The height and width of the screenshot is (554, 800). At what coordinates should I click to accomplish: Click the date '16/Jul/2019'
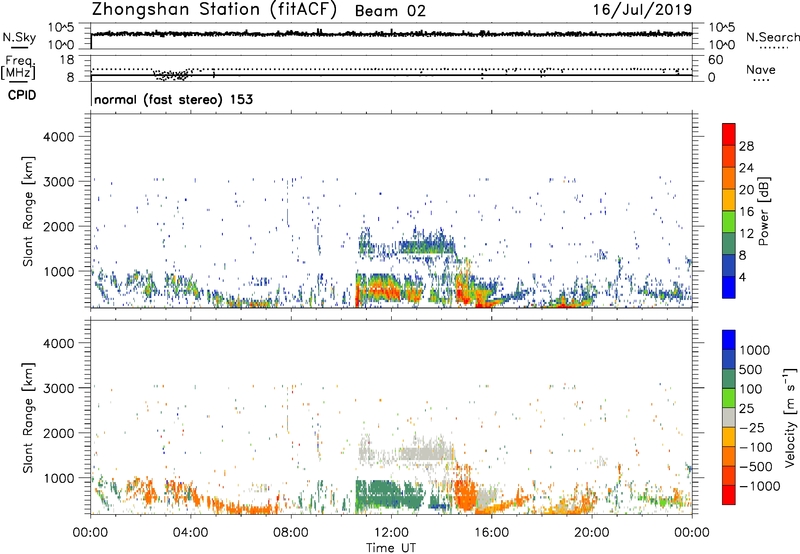642,10
